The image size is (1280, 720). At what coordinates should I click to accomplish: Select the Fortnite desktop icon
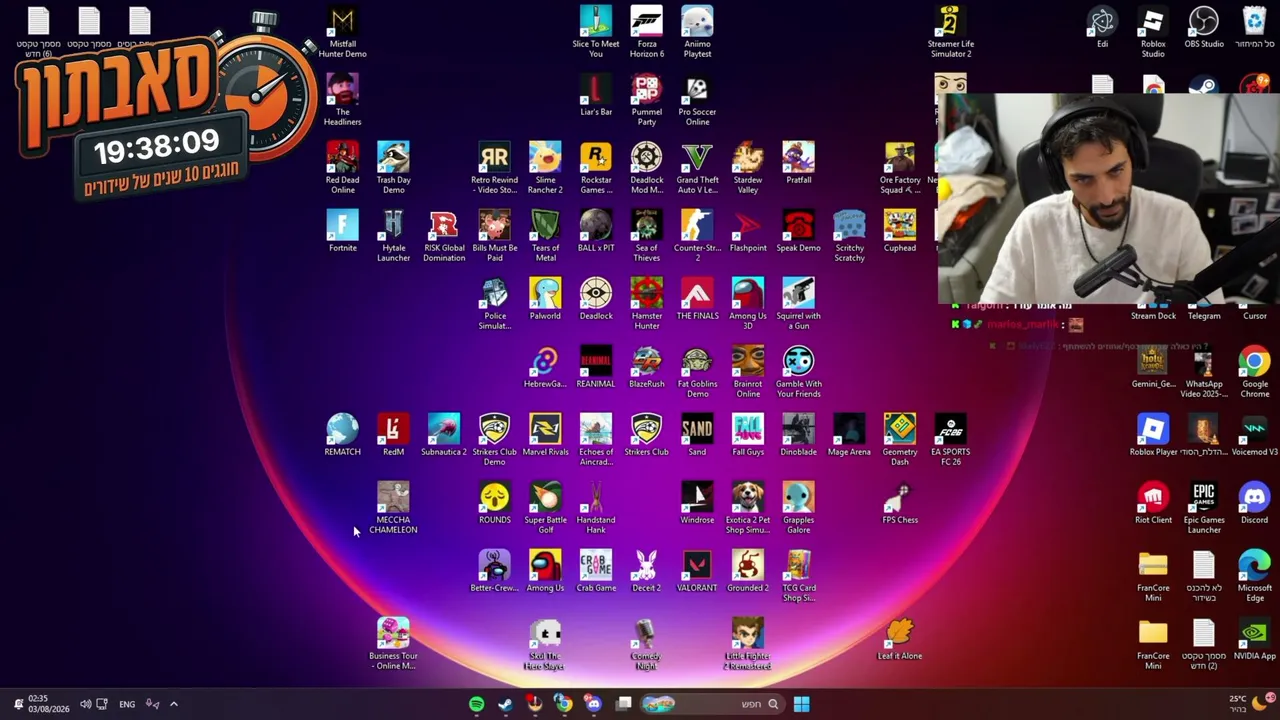pos(342,231)
